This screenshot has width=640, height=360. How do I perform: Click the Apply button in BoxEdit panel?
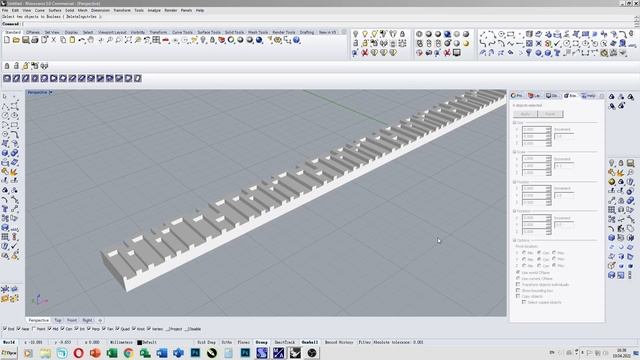[x=525, y=114]
